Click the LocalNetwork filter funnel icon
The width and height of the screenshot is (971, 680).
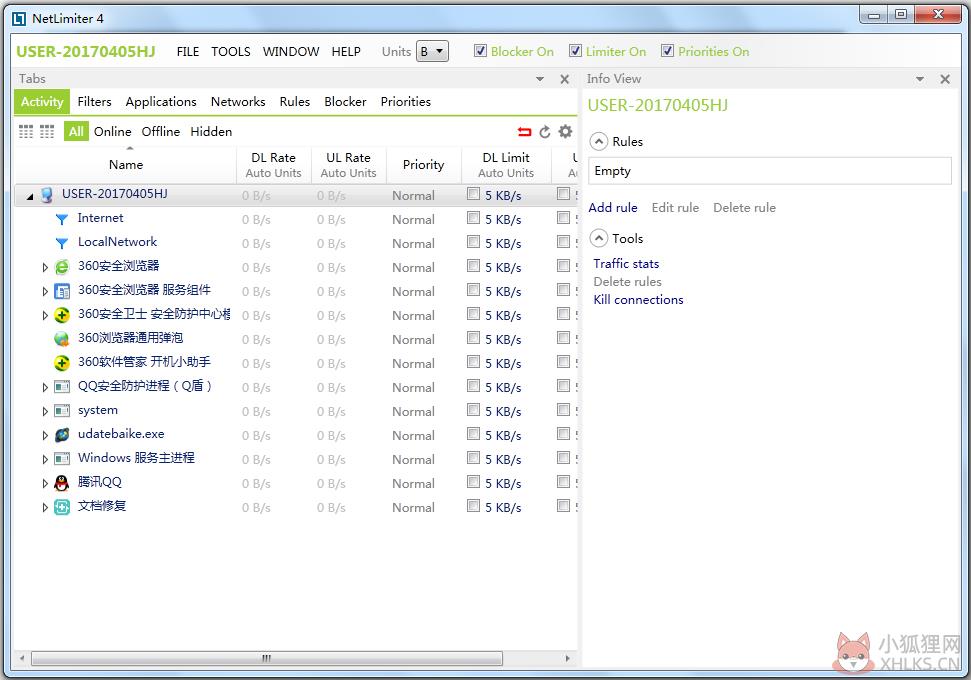[61, 243]
